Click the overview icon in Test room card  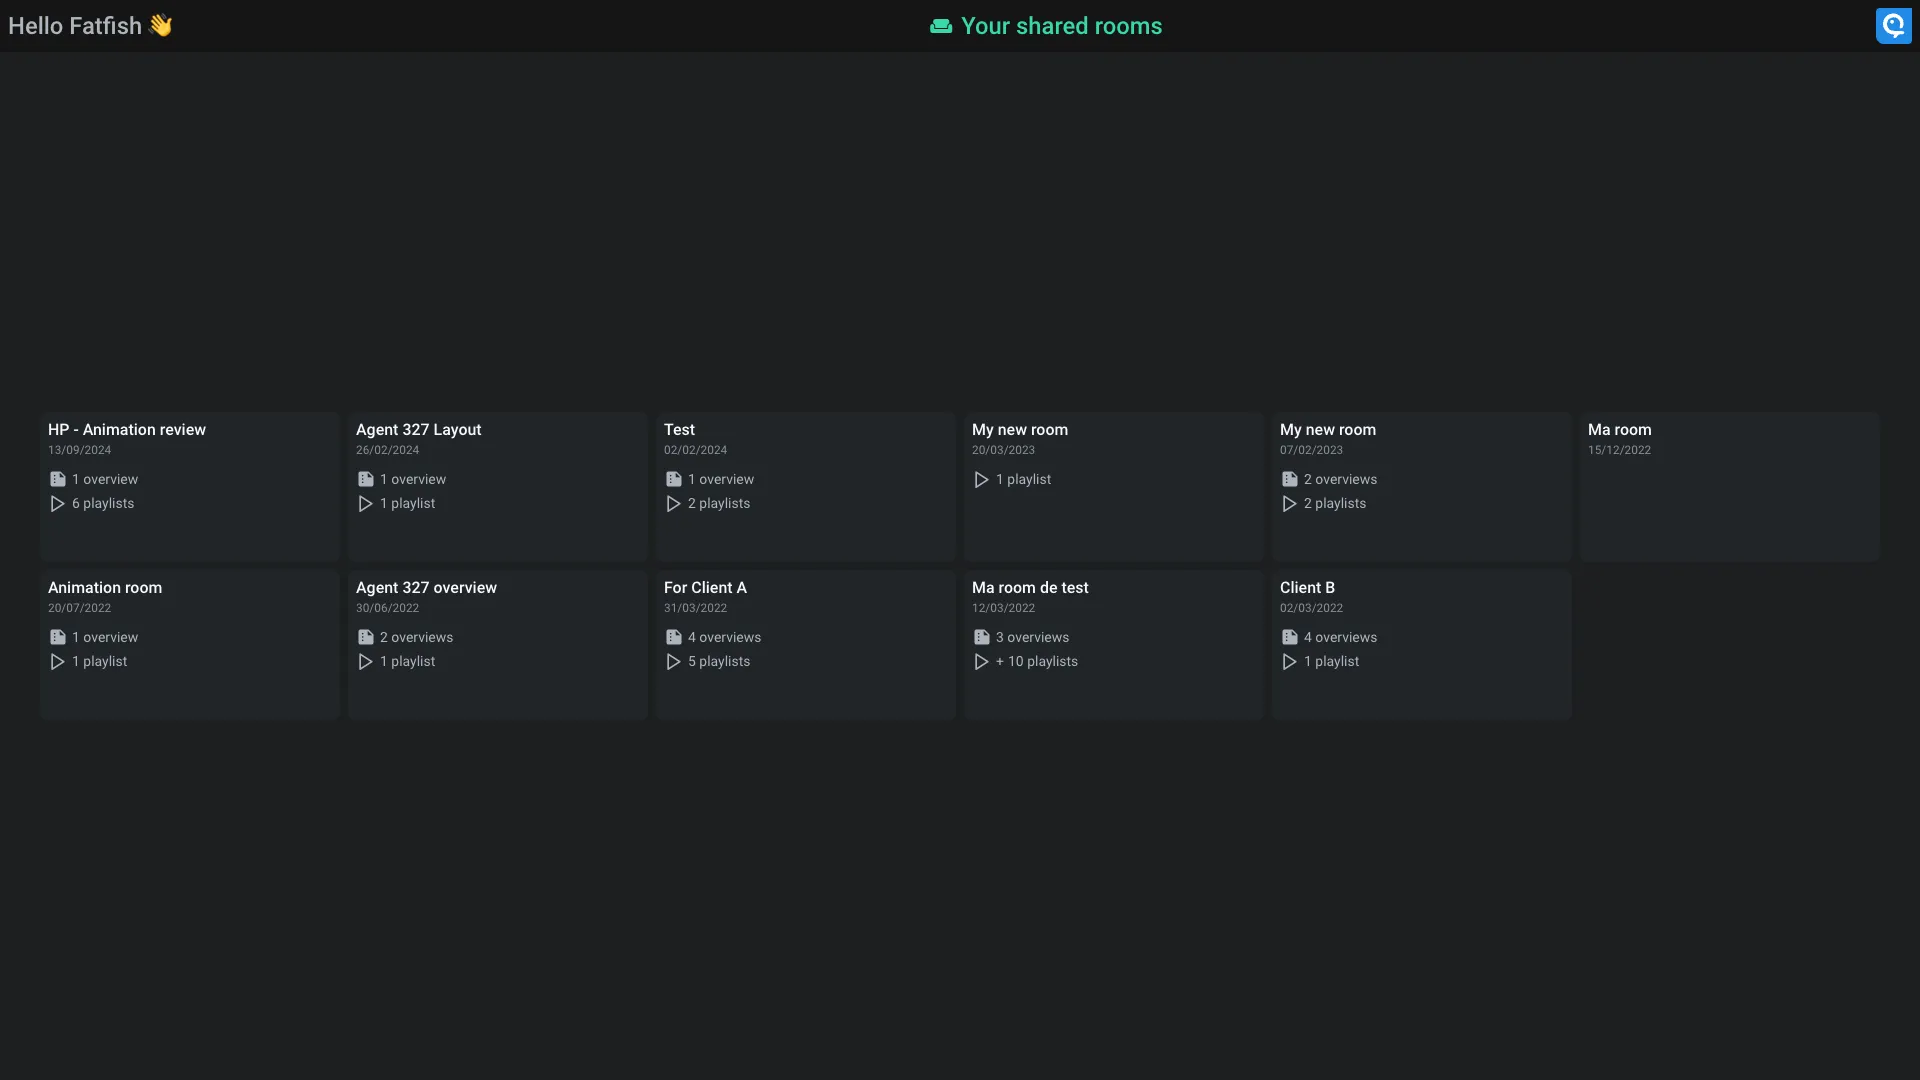coord(674,480)
